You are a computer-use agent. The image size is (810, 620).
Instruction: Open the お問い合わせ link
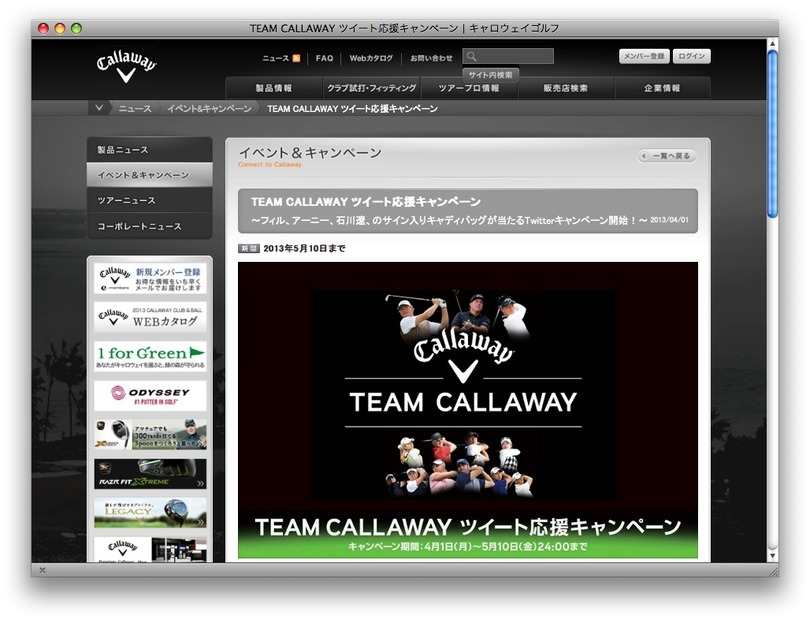click(x=431, y=58)
